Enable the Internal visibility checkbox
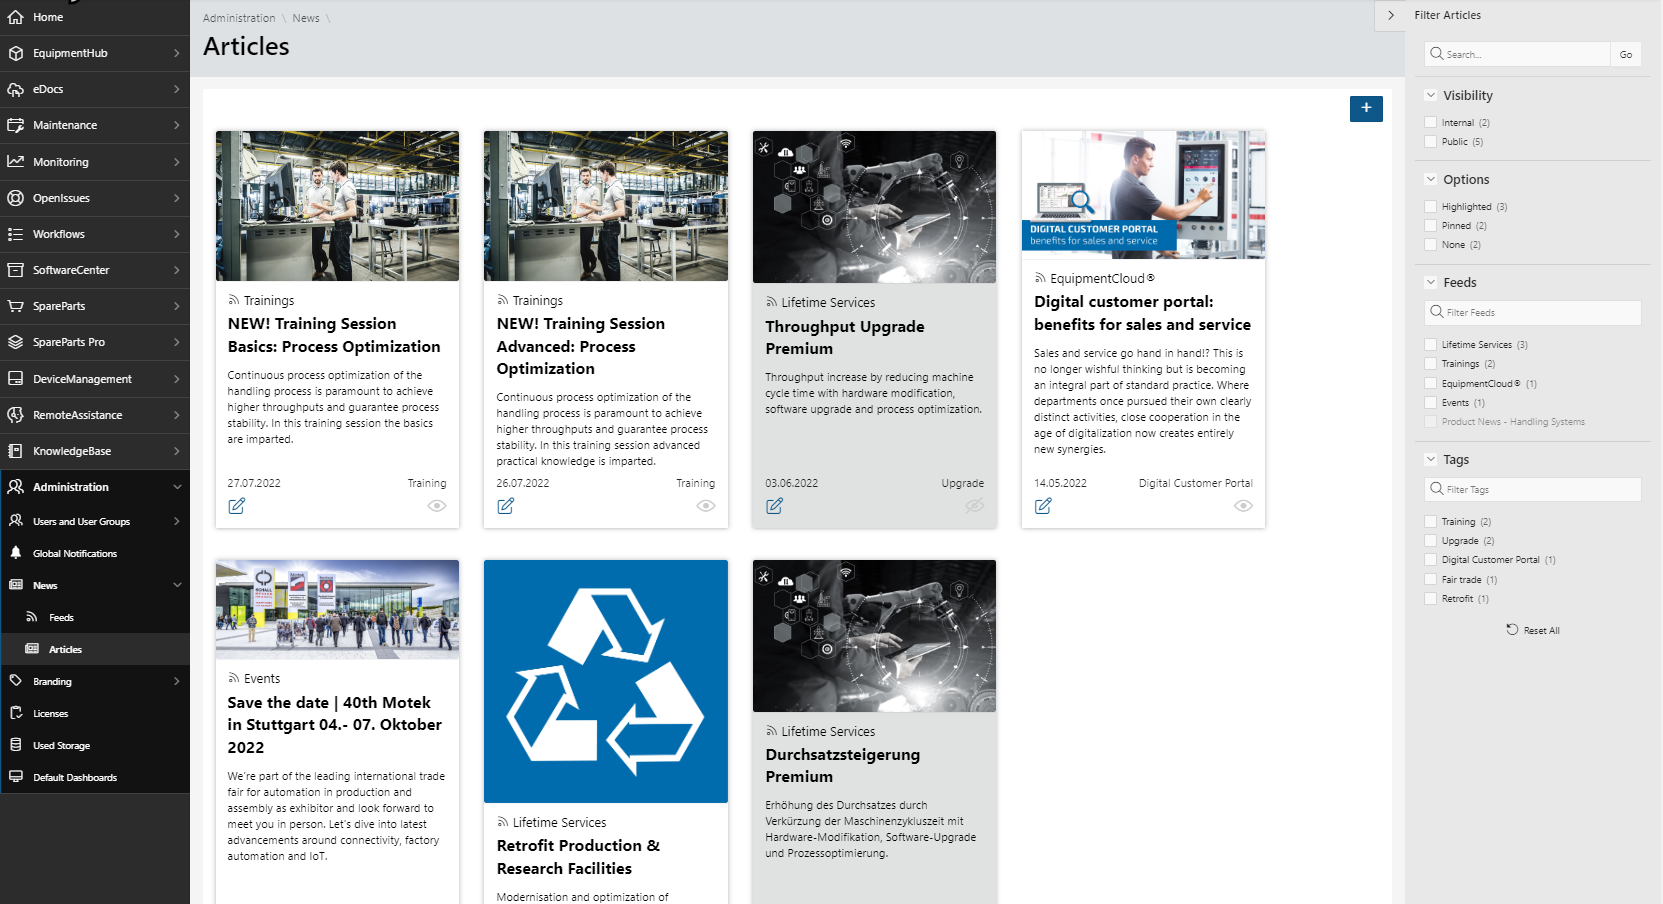The image size is (1663, 904). 1431,123
